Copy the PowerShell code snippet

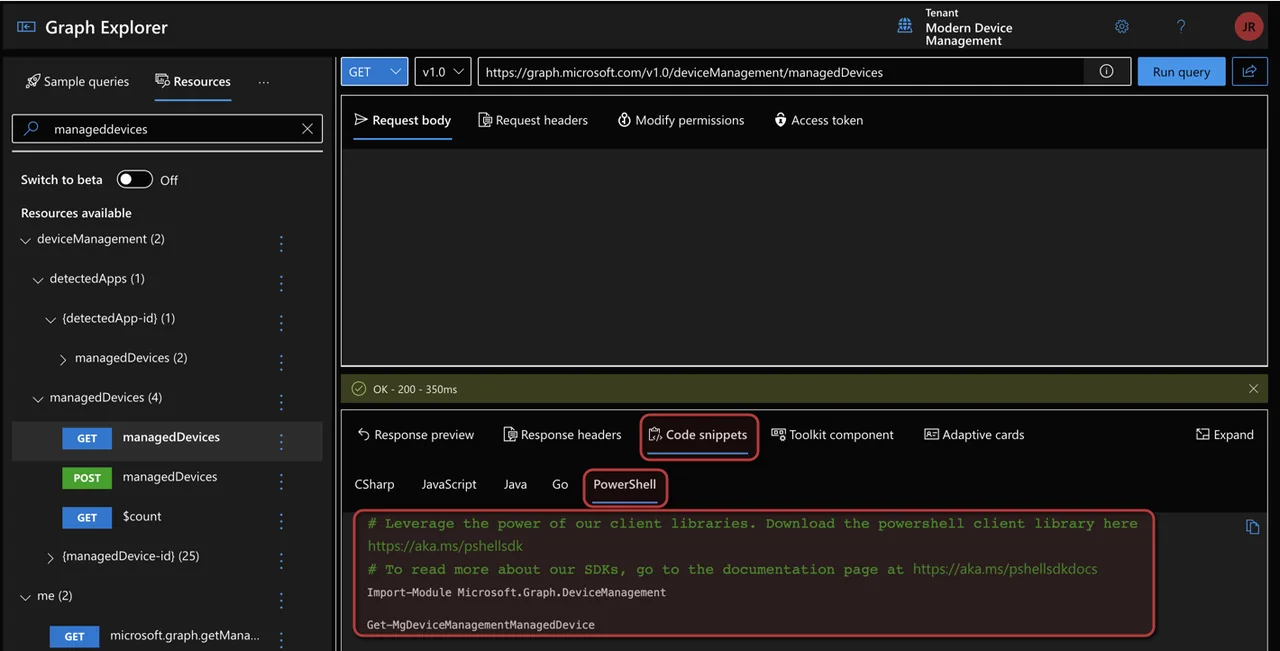[x=1252, y=527]
